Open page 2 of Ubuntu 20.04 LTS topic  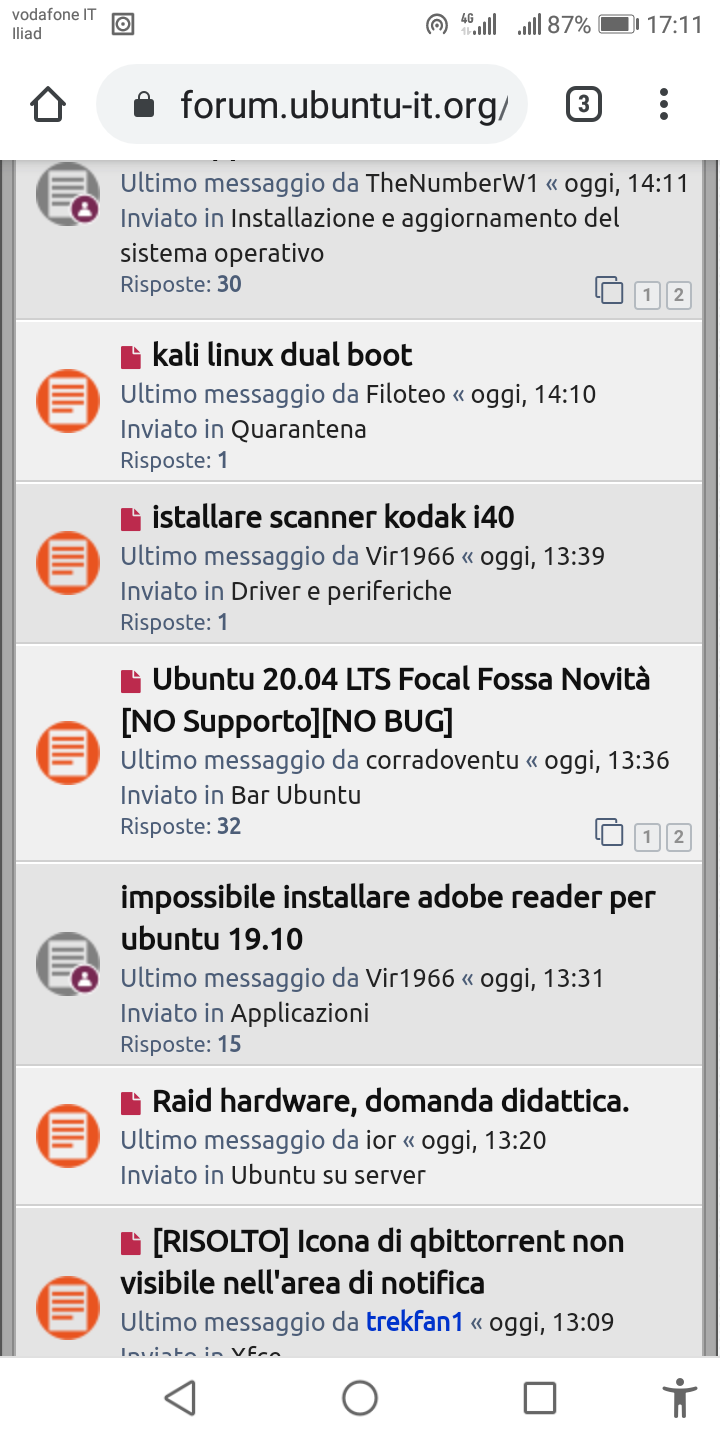[x=679, y=837]
